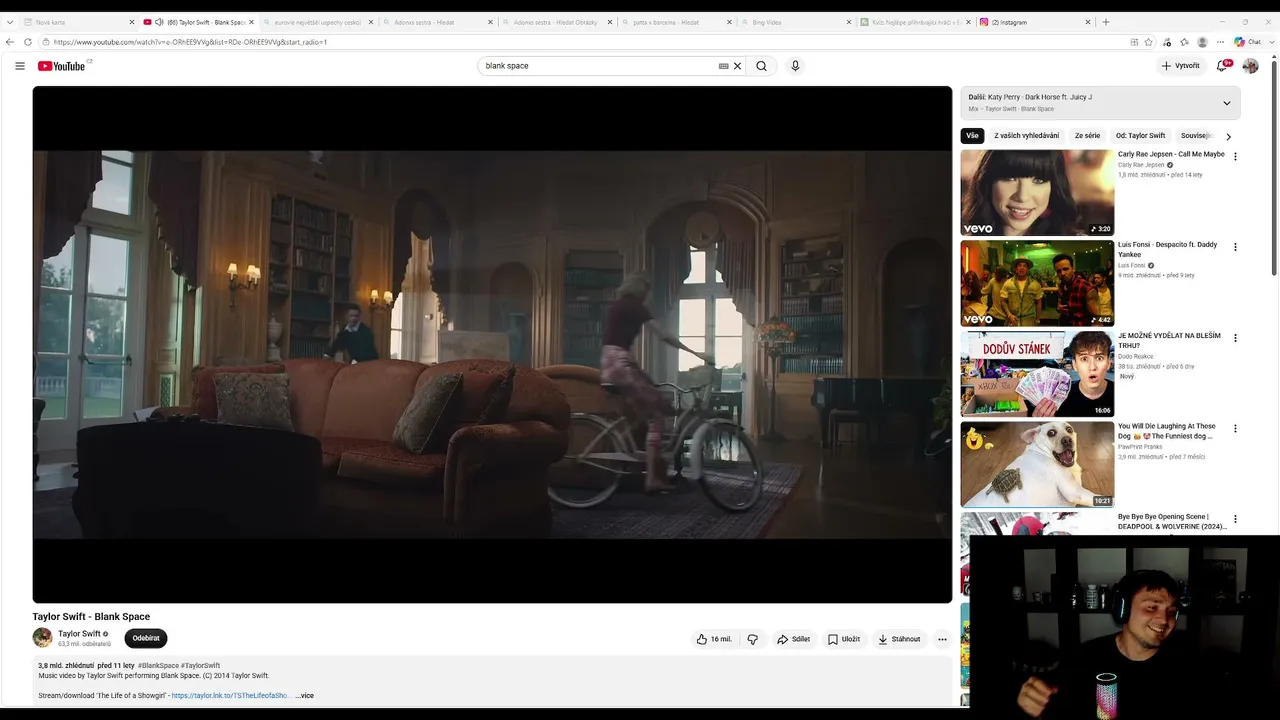
Task: Open the funniest dog video thumbnail
Action: (x=1037, y=464)
